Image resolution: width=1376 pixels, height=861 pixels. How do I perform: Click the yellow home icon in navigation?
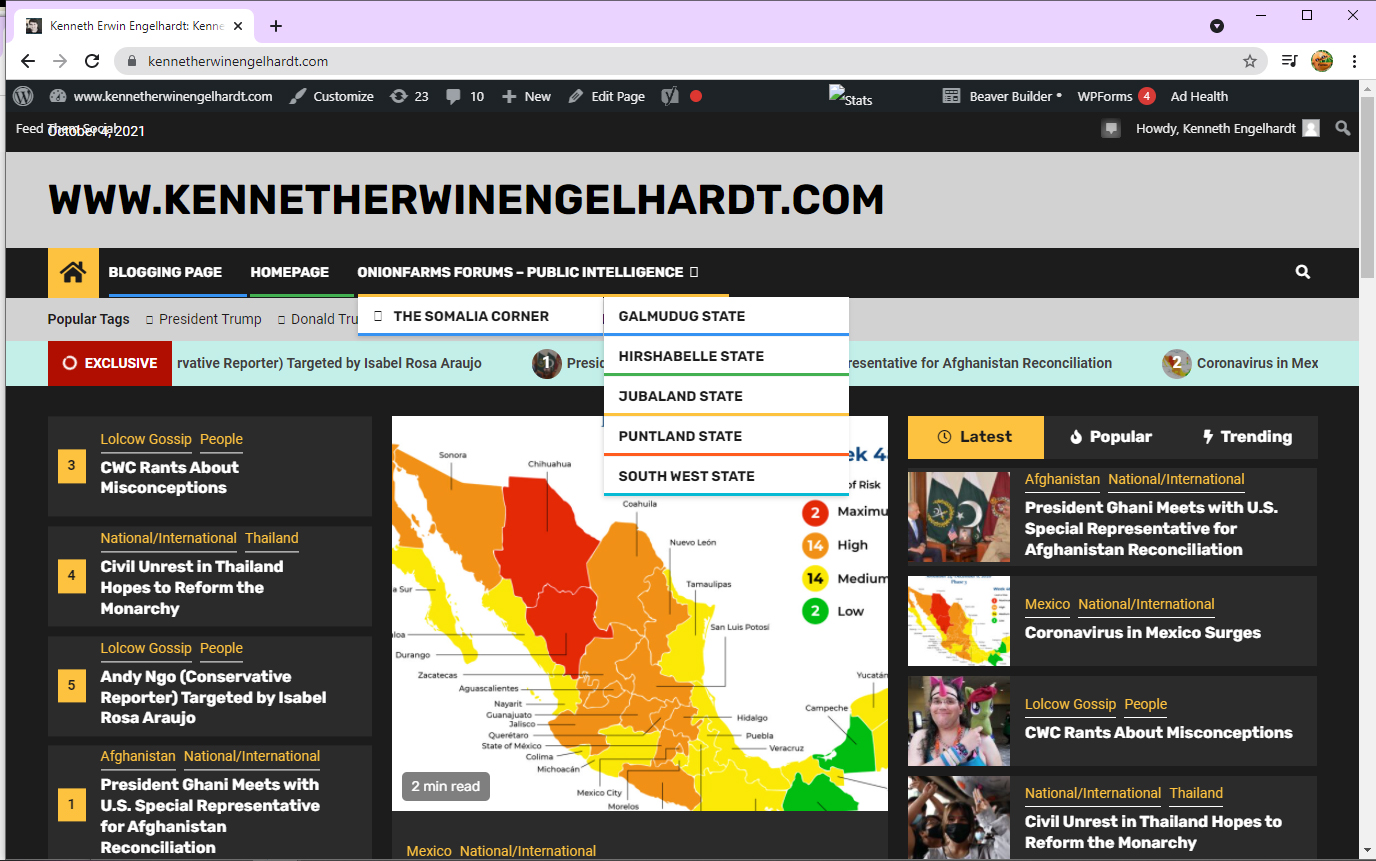(73, 272)
